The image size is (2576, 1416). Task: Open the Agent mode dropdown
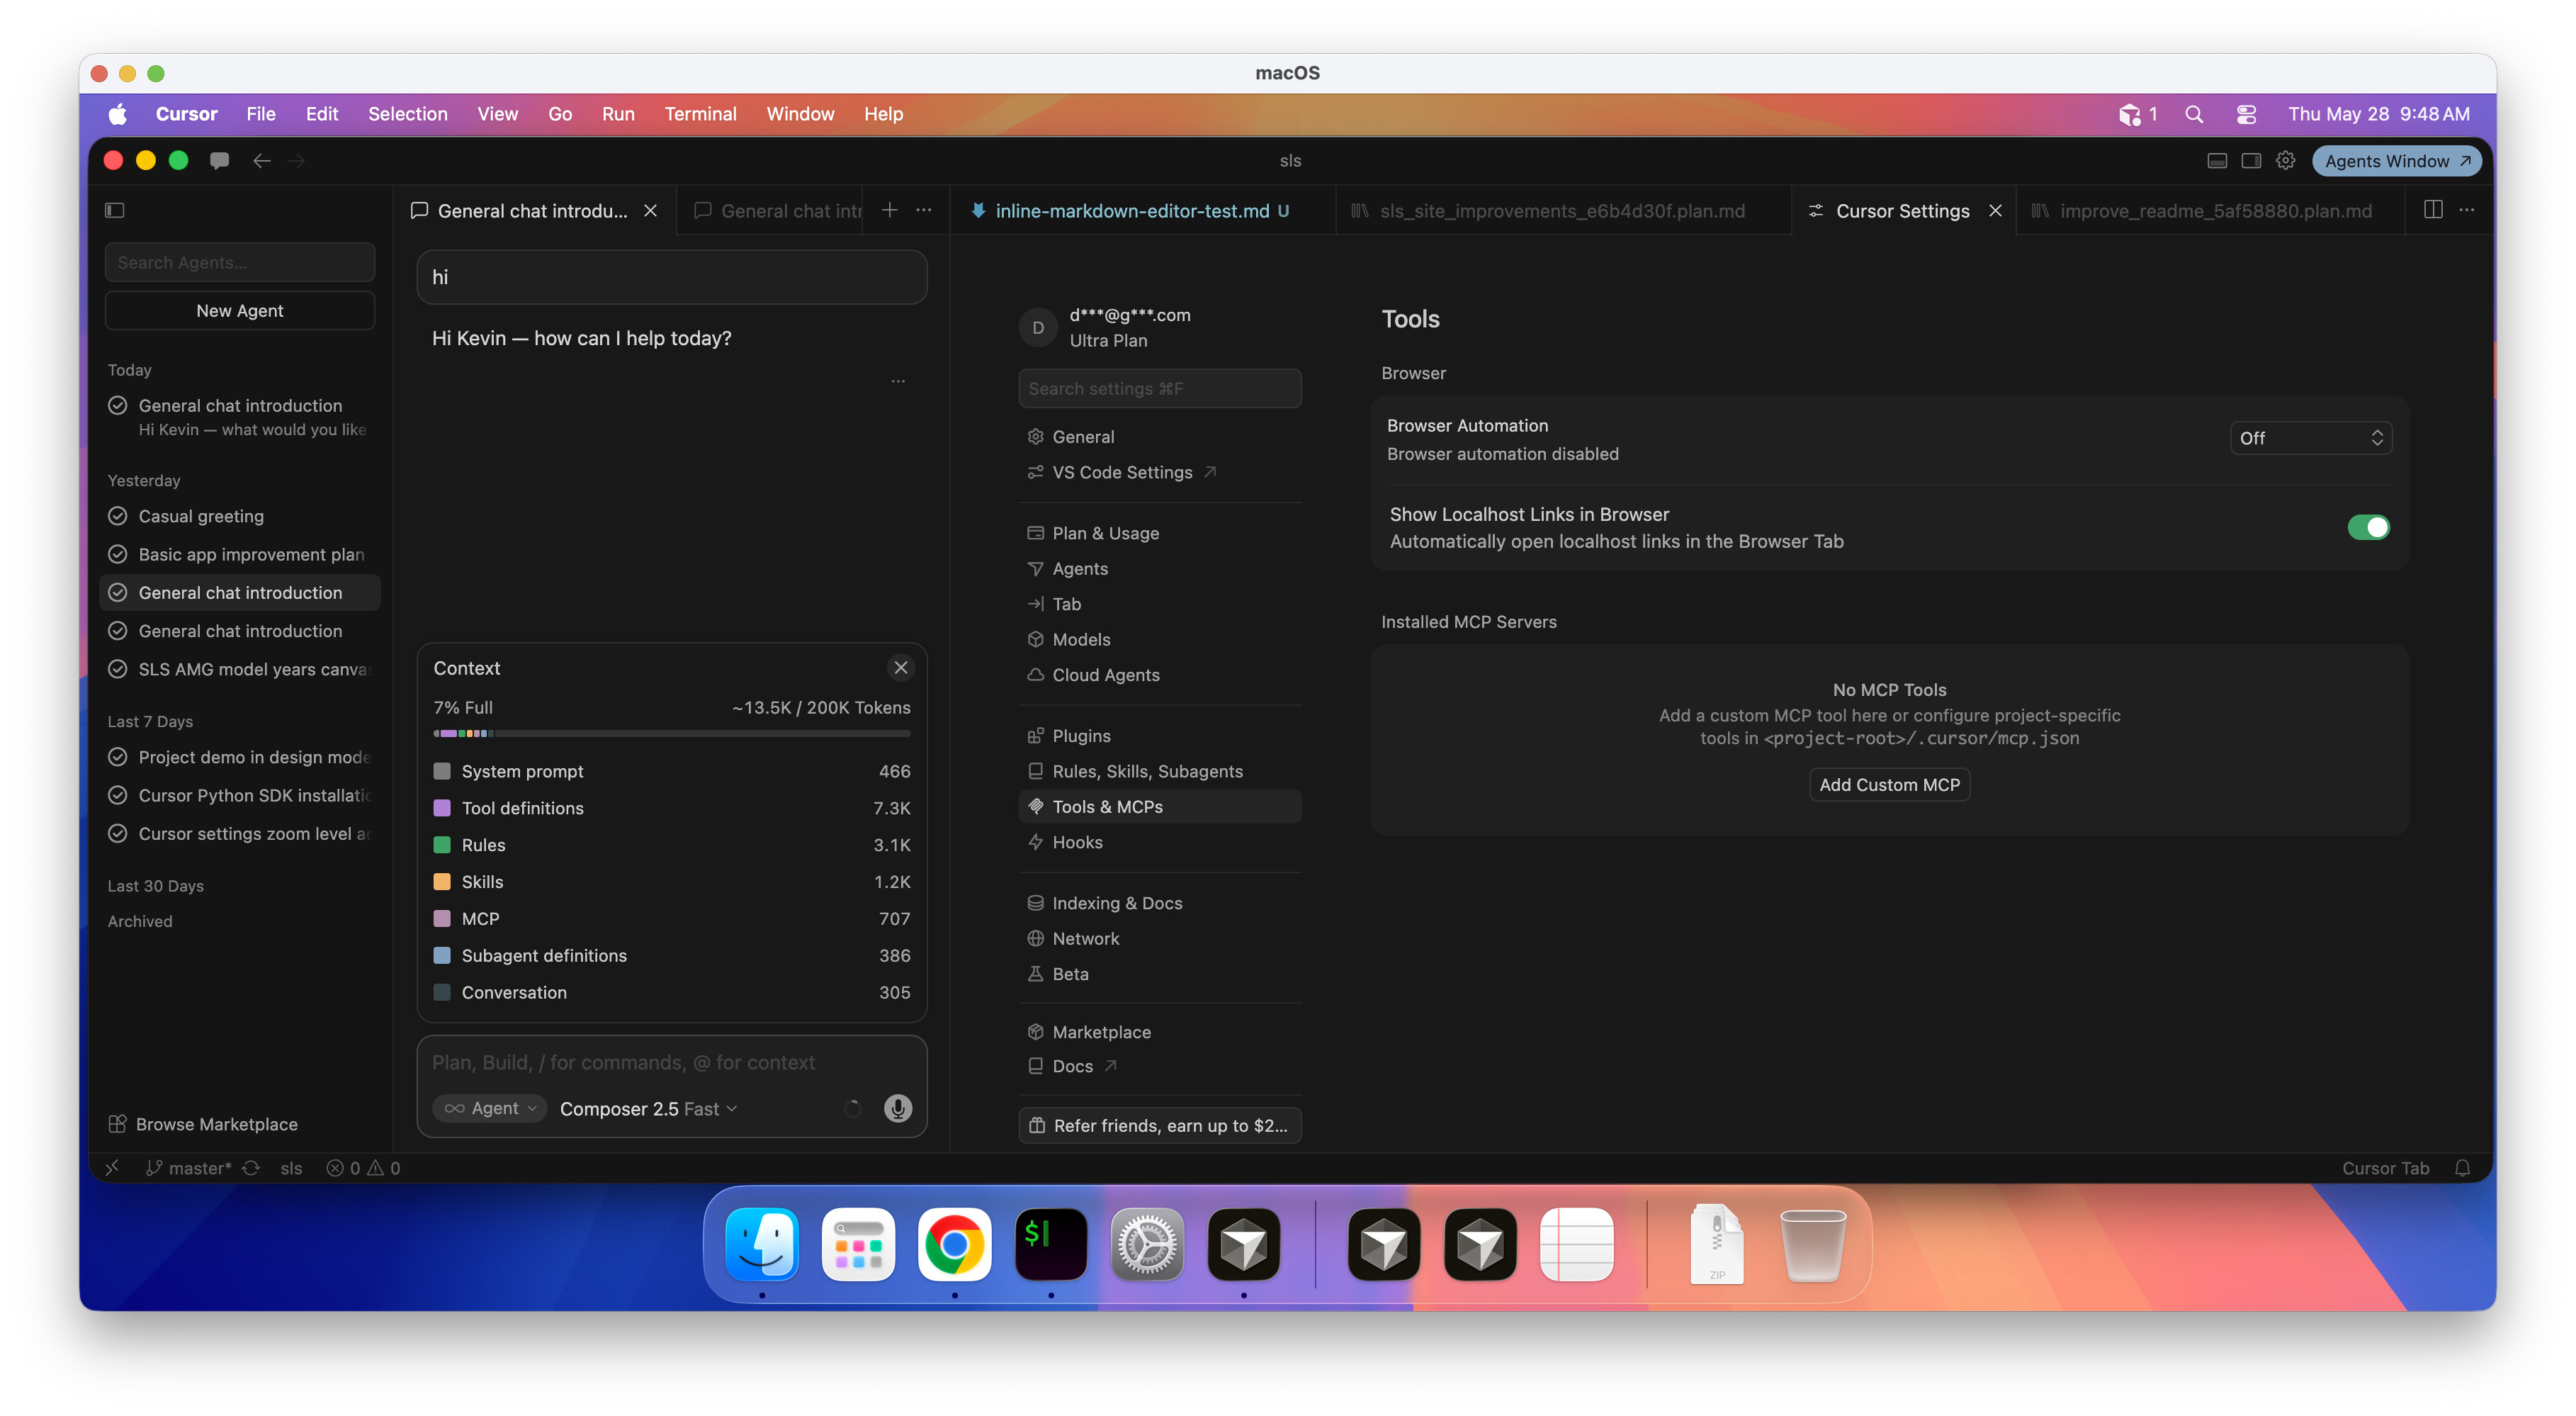[x=490, y=1108]
